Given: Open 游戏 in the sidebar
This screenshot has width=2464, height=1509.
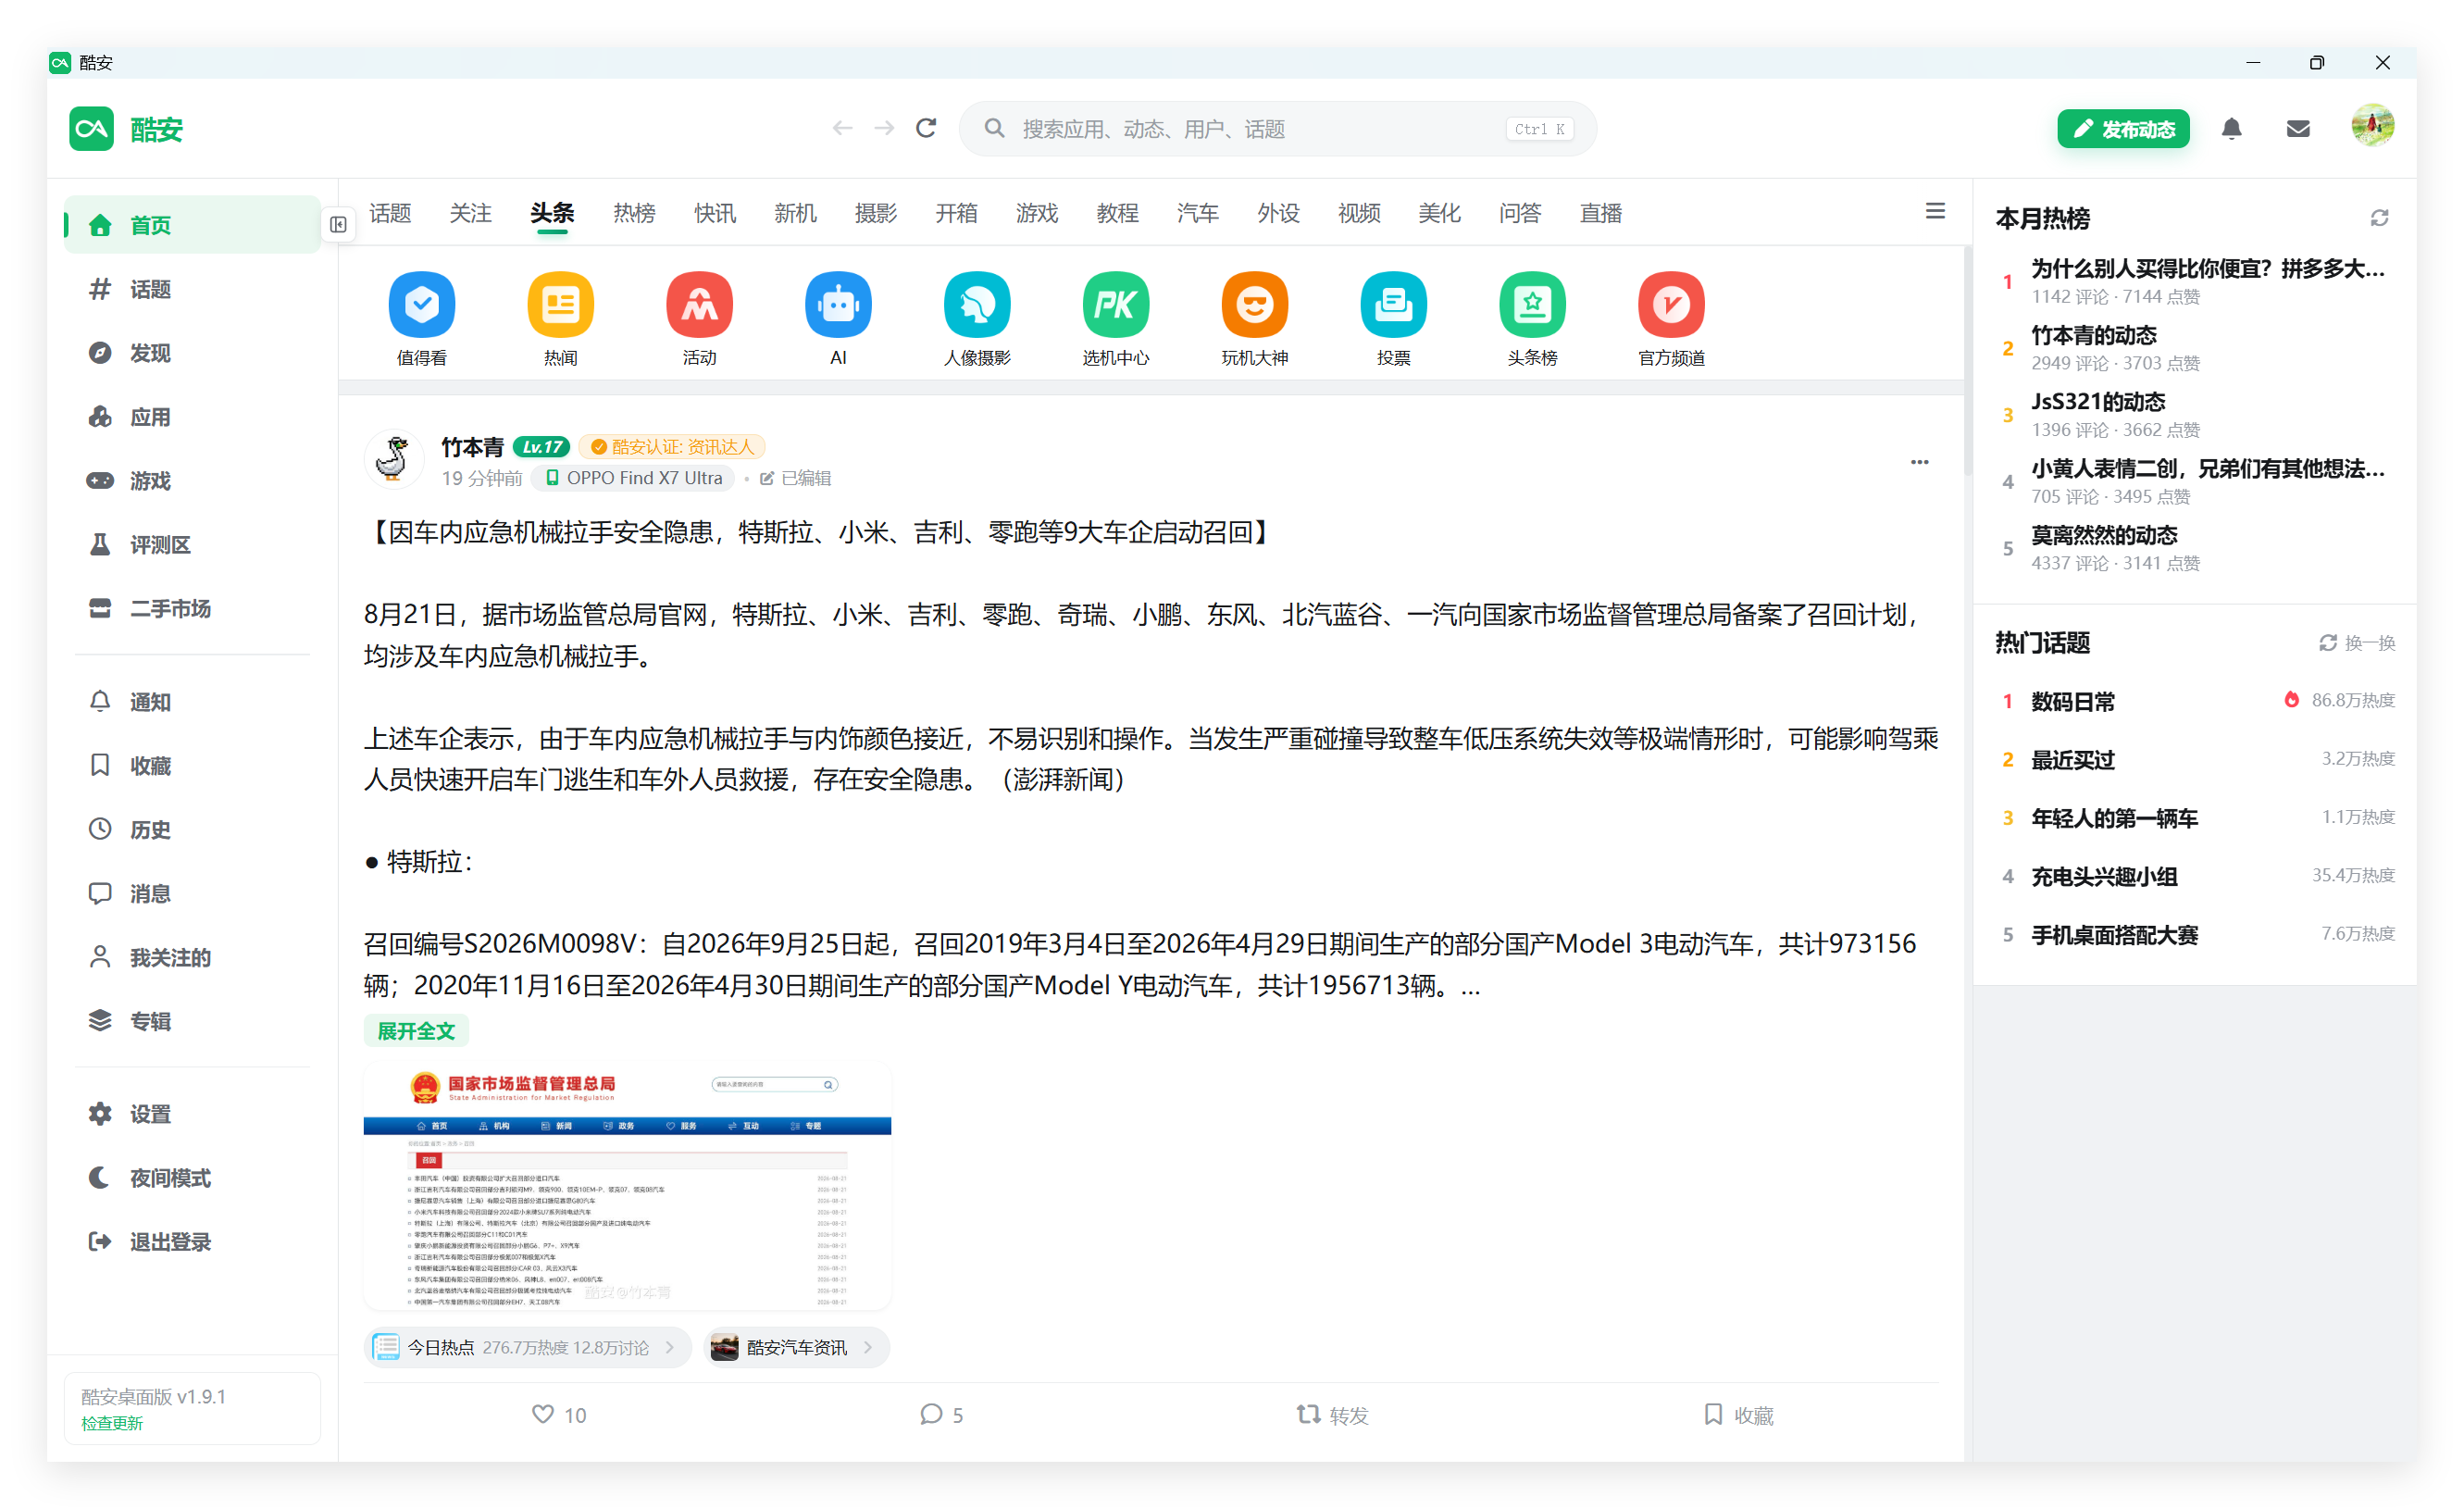Looking at the screenshot, I should pyautogui.click(x=192, y=480).
